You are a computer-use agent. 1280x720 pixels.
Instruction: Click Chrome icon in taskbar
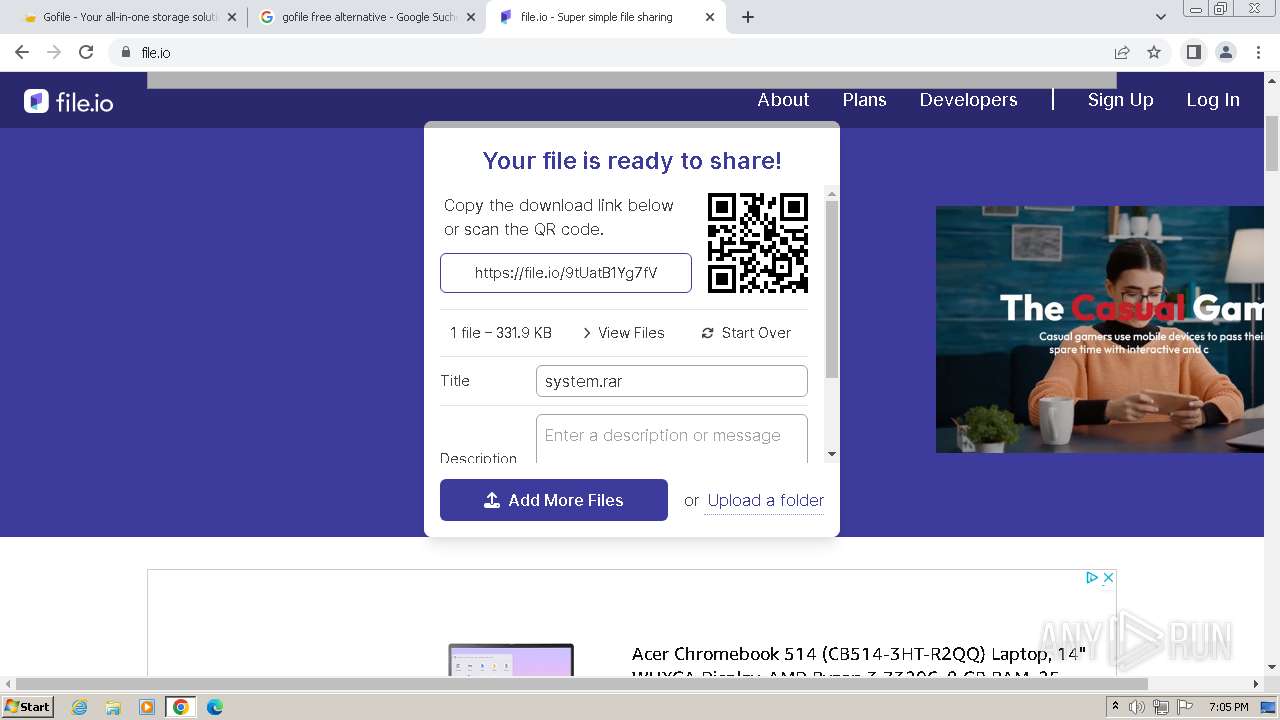[x=181, y=707]
